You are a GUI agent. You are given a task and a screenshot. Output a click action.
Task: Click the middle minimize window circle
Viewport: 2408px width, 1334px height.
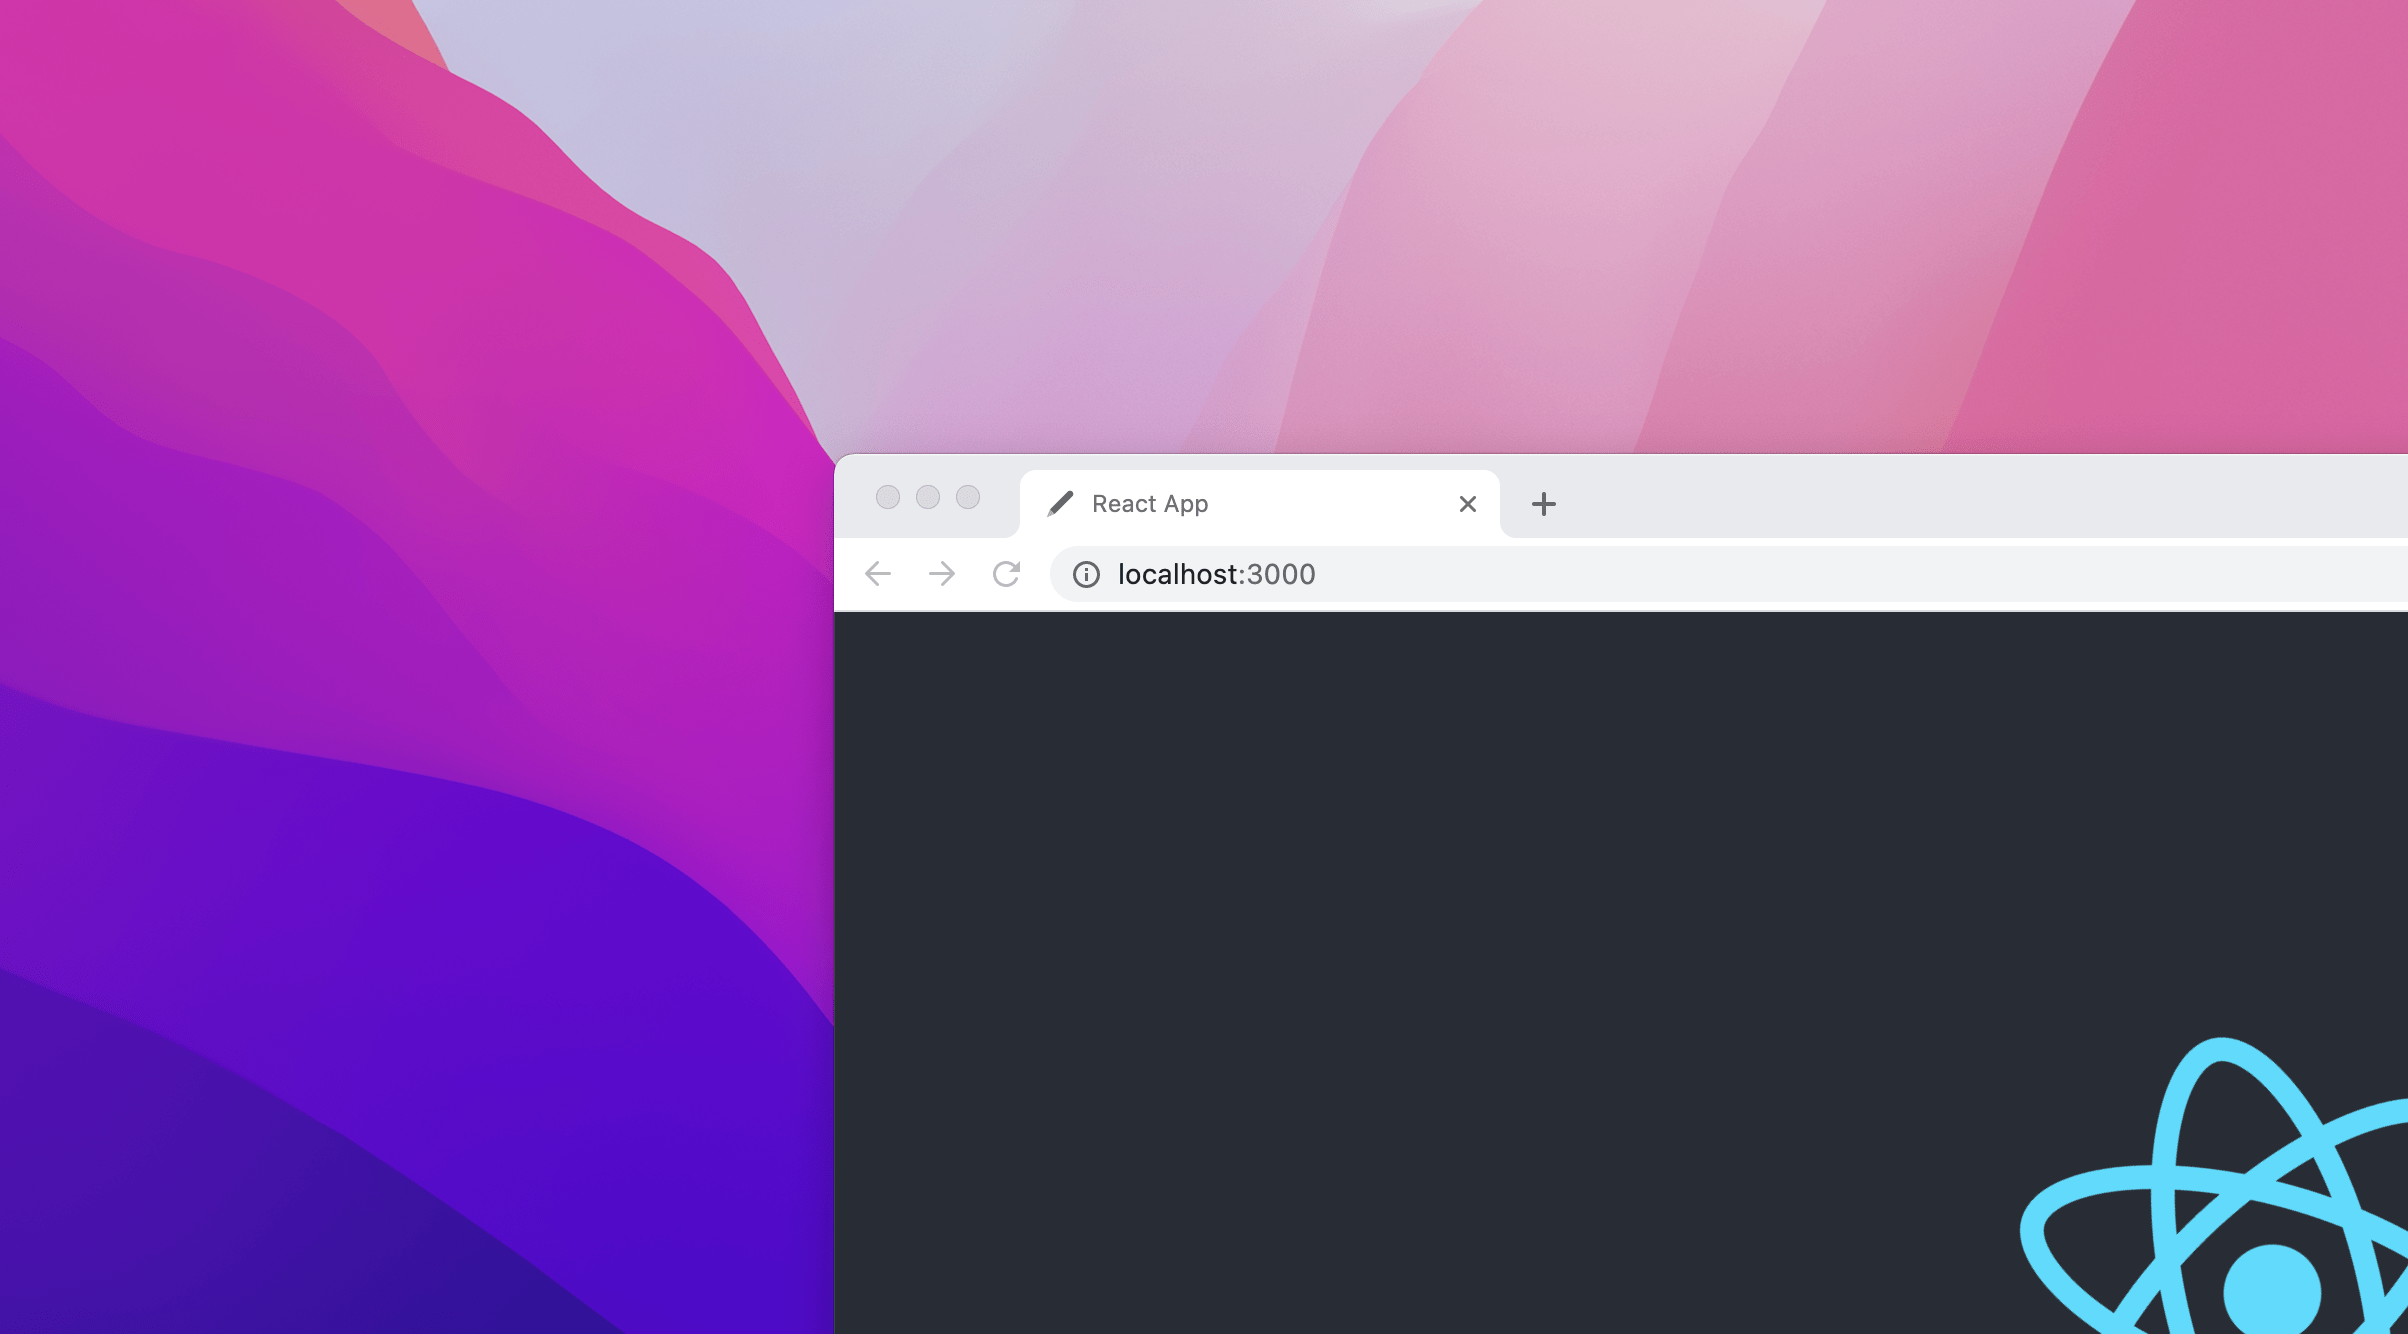coord(928,497)
